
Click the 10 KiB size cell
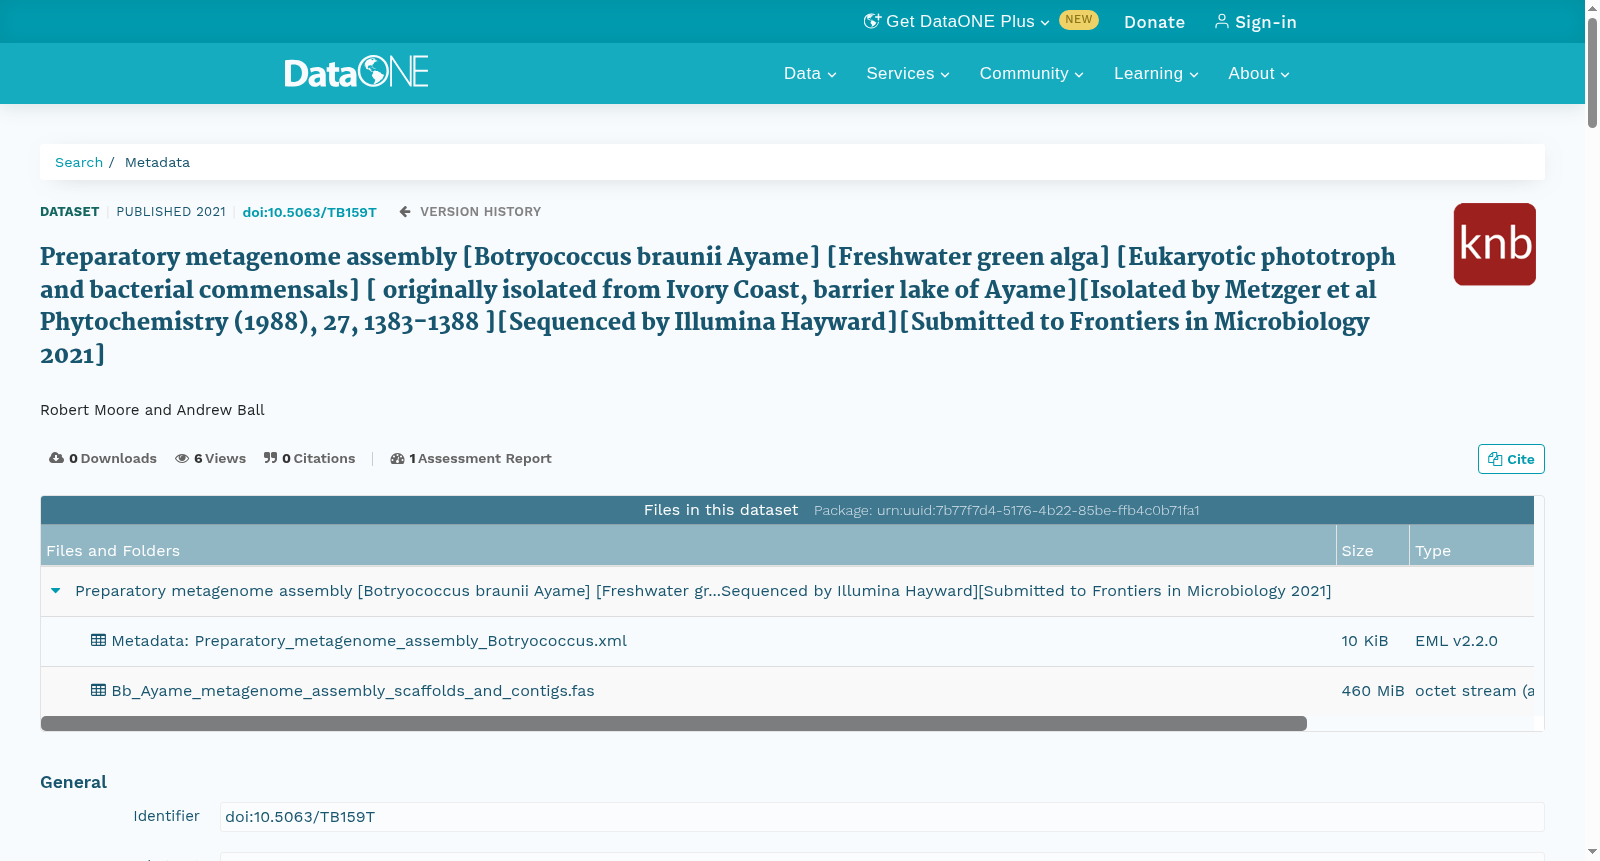pyautogui.click(x=1365, y=641)
